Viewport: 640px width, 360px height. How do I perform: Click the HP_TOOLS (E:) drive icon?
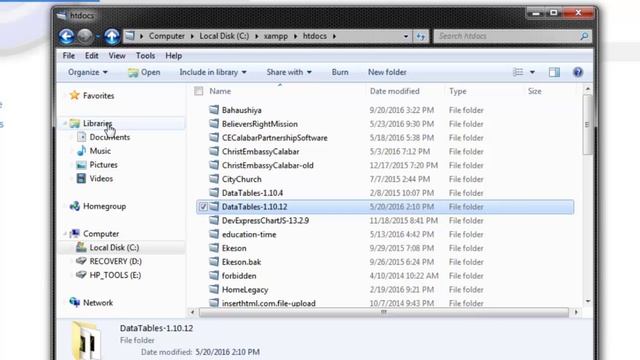81,275
